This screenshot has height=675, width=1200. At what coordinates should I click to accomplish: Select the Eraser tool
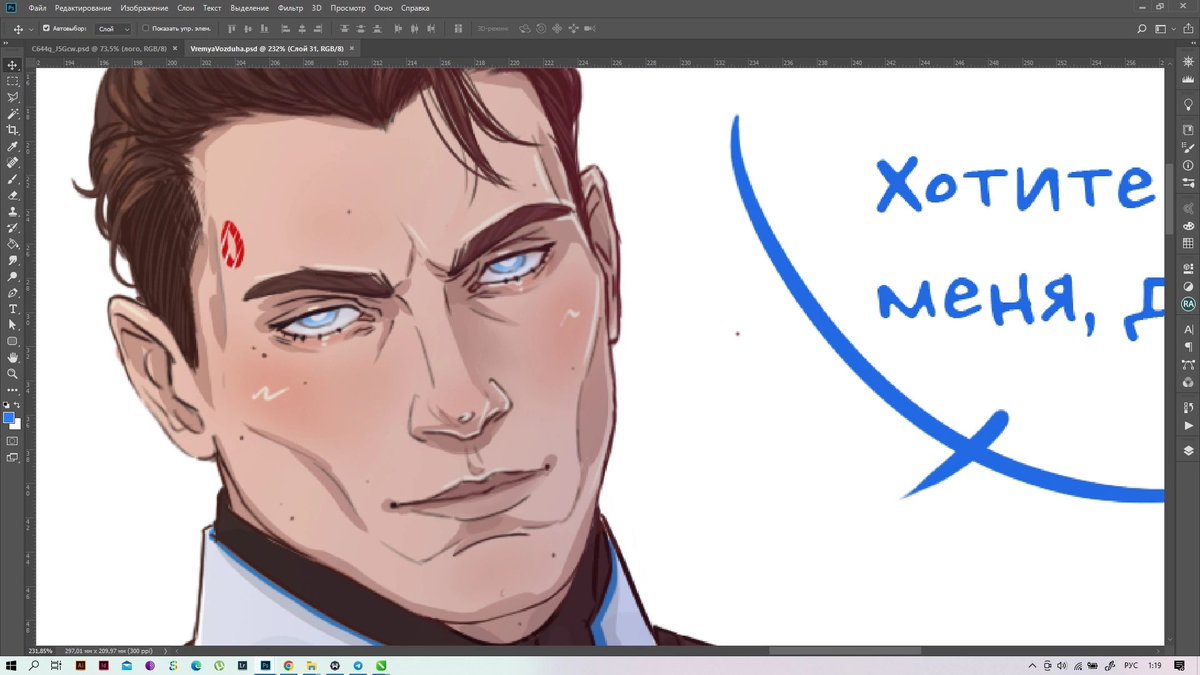13,195
